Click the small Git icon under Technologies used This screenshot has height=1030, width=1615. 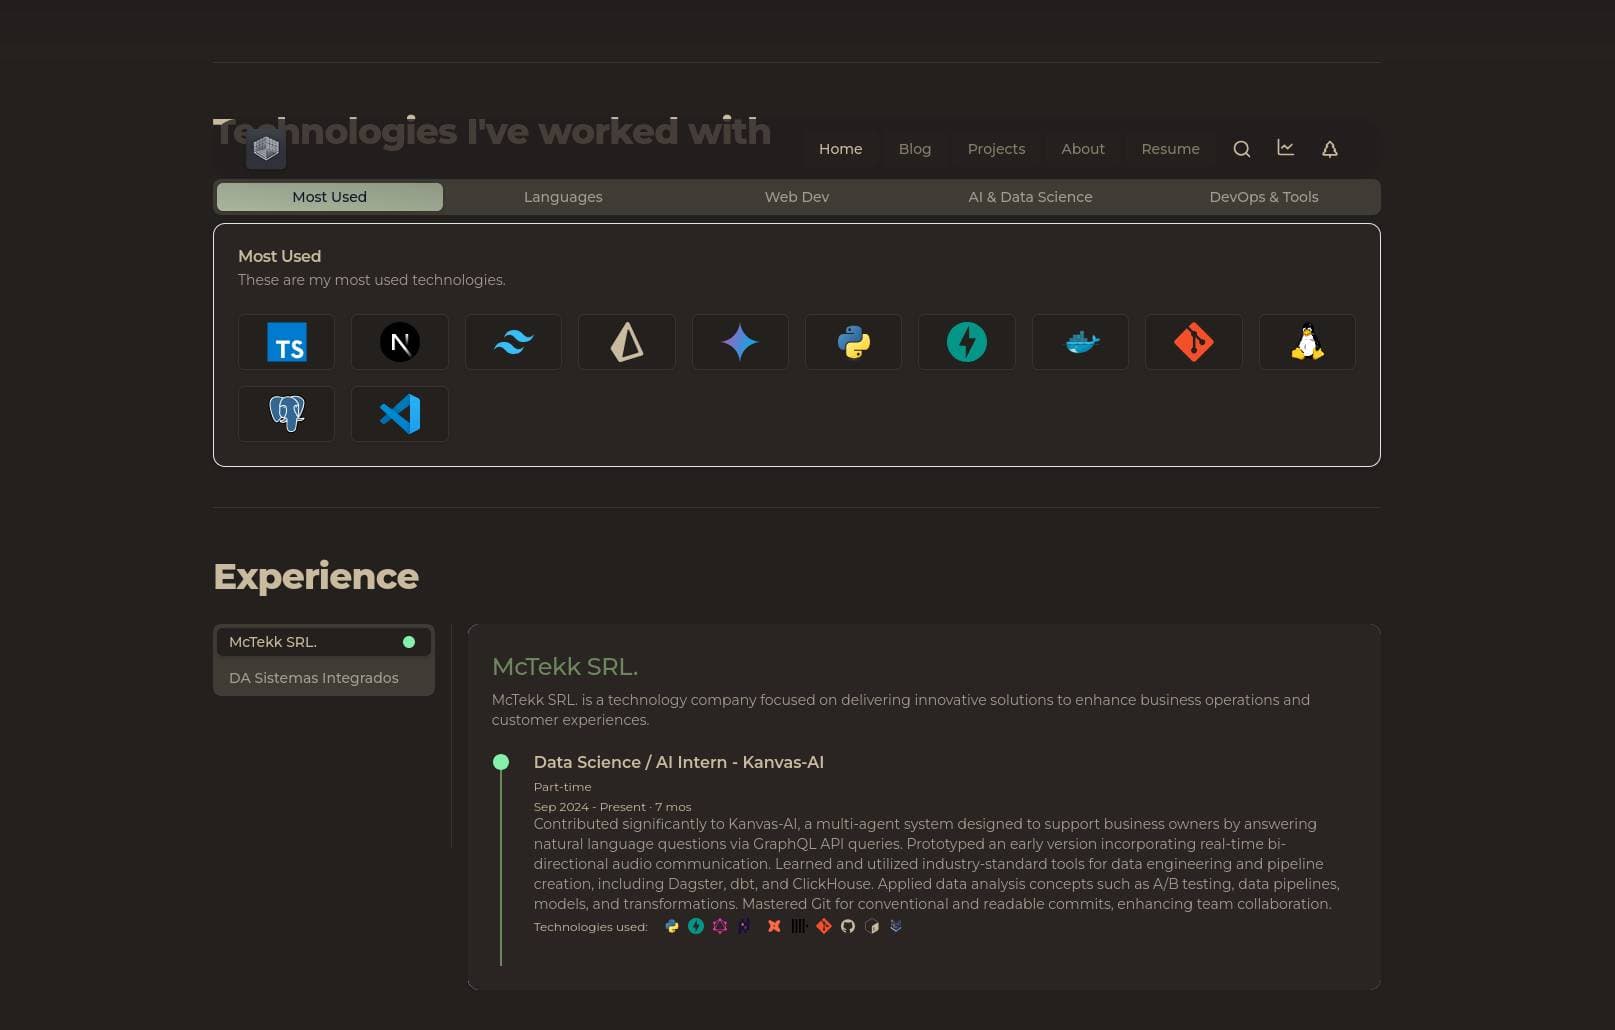coord(824,926)
